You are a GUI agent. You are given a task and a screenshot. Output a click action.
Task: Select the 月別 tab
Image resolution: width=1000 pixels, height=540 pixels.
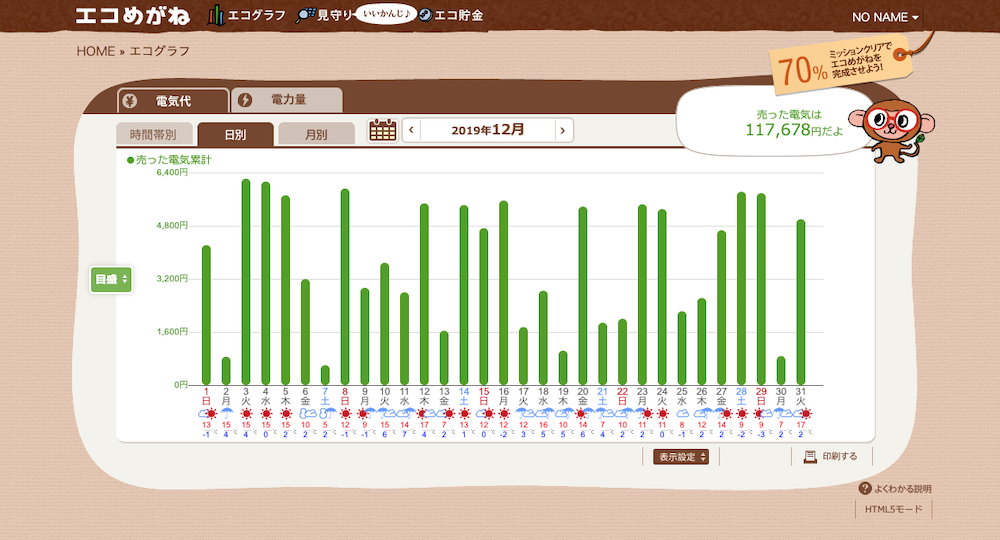[x=316, y=134]
